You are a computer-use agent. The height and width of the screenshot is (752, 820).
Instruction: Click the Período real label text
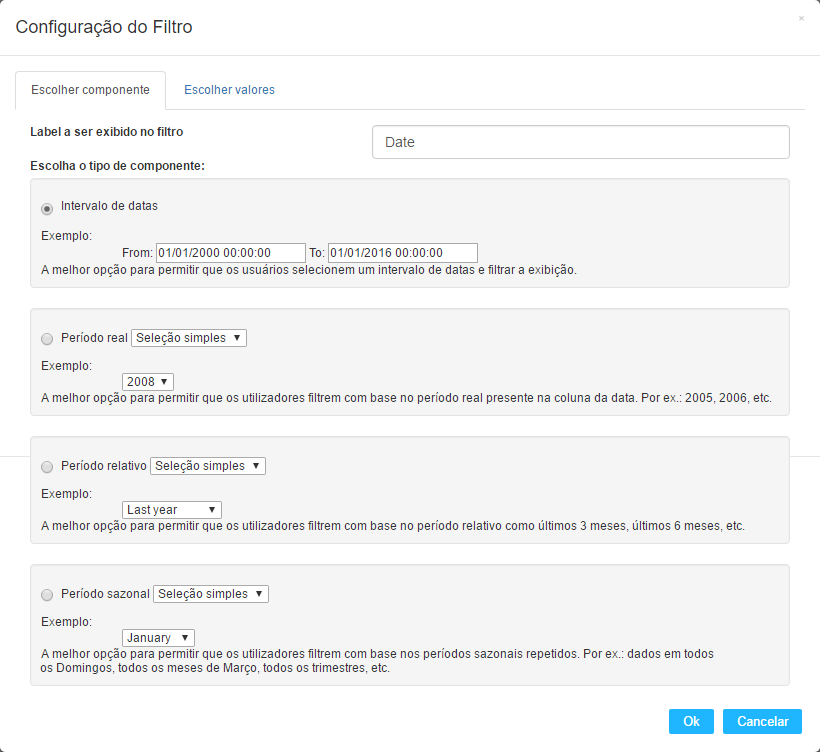[94, 338]
